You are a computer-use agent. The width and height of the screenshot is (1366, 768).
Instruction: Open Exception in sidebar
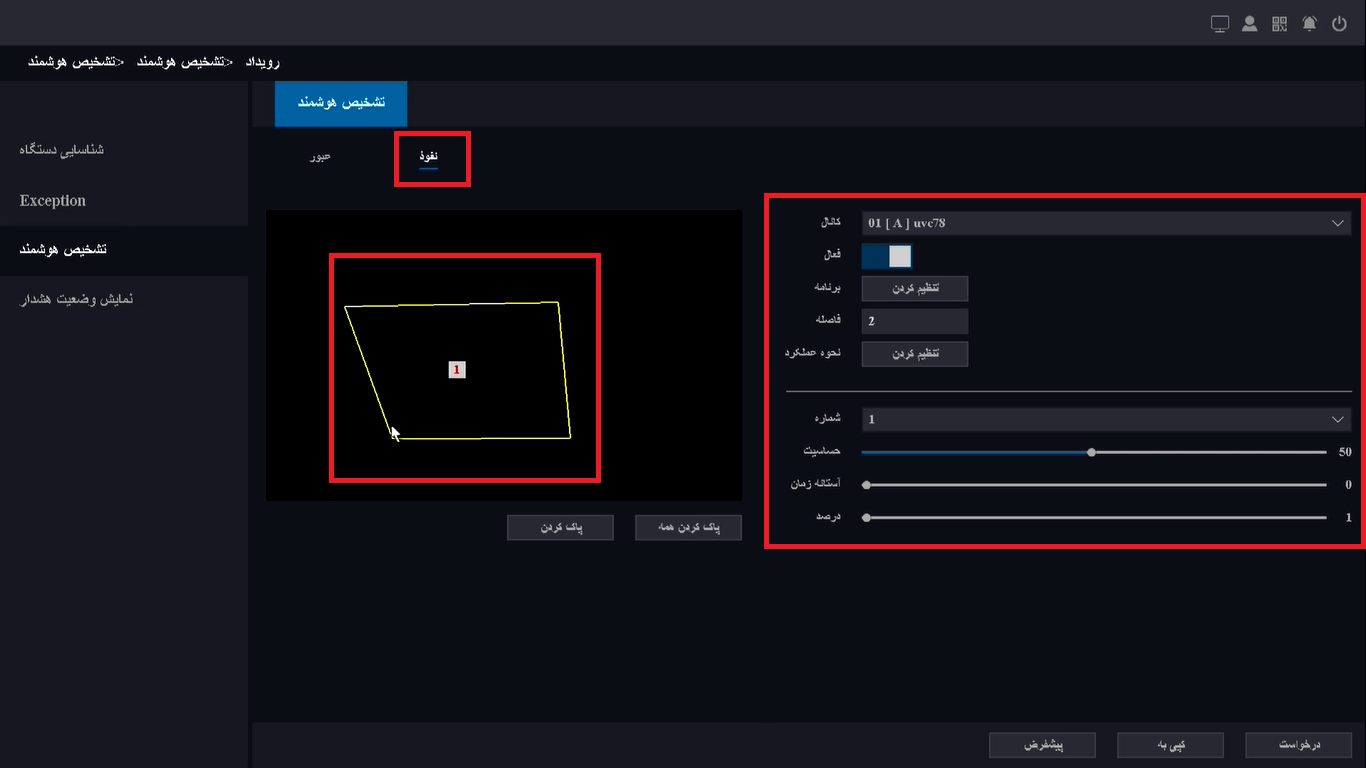pyautogui.click(x=53, y=200)
